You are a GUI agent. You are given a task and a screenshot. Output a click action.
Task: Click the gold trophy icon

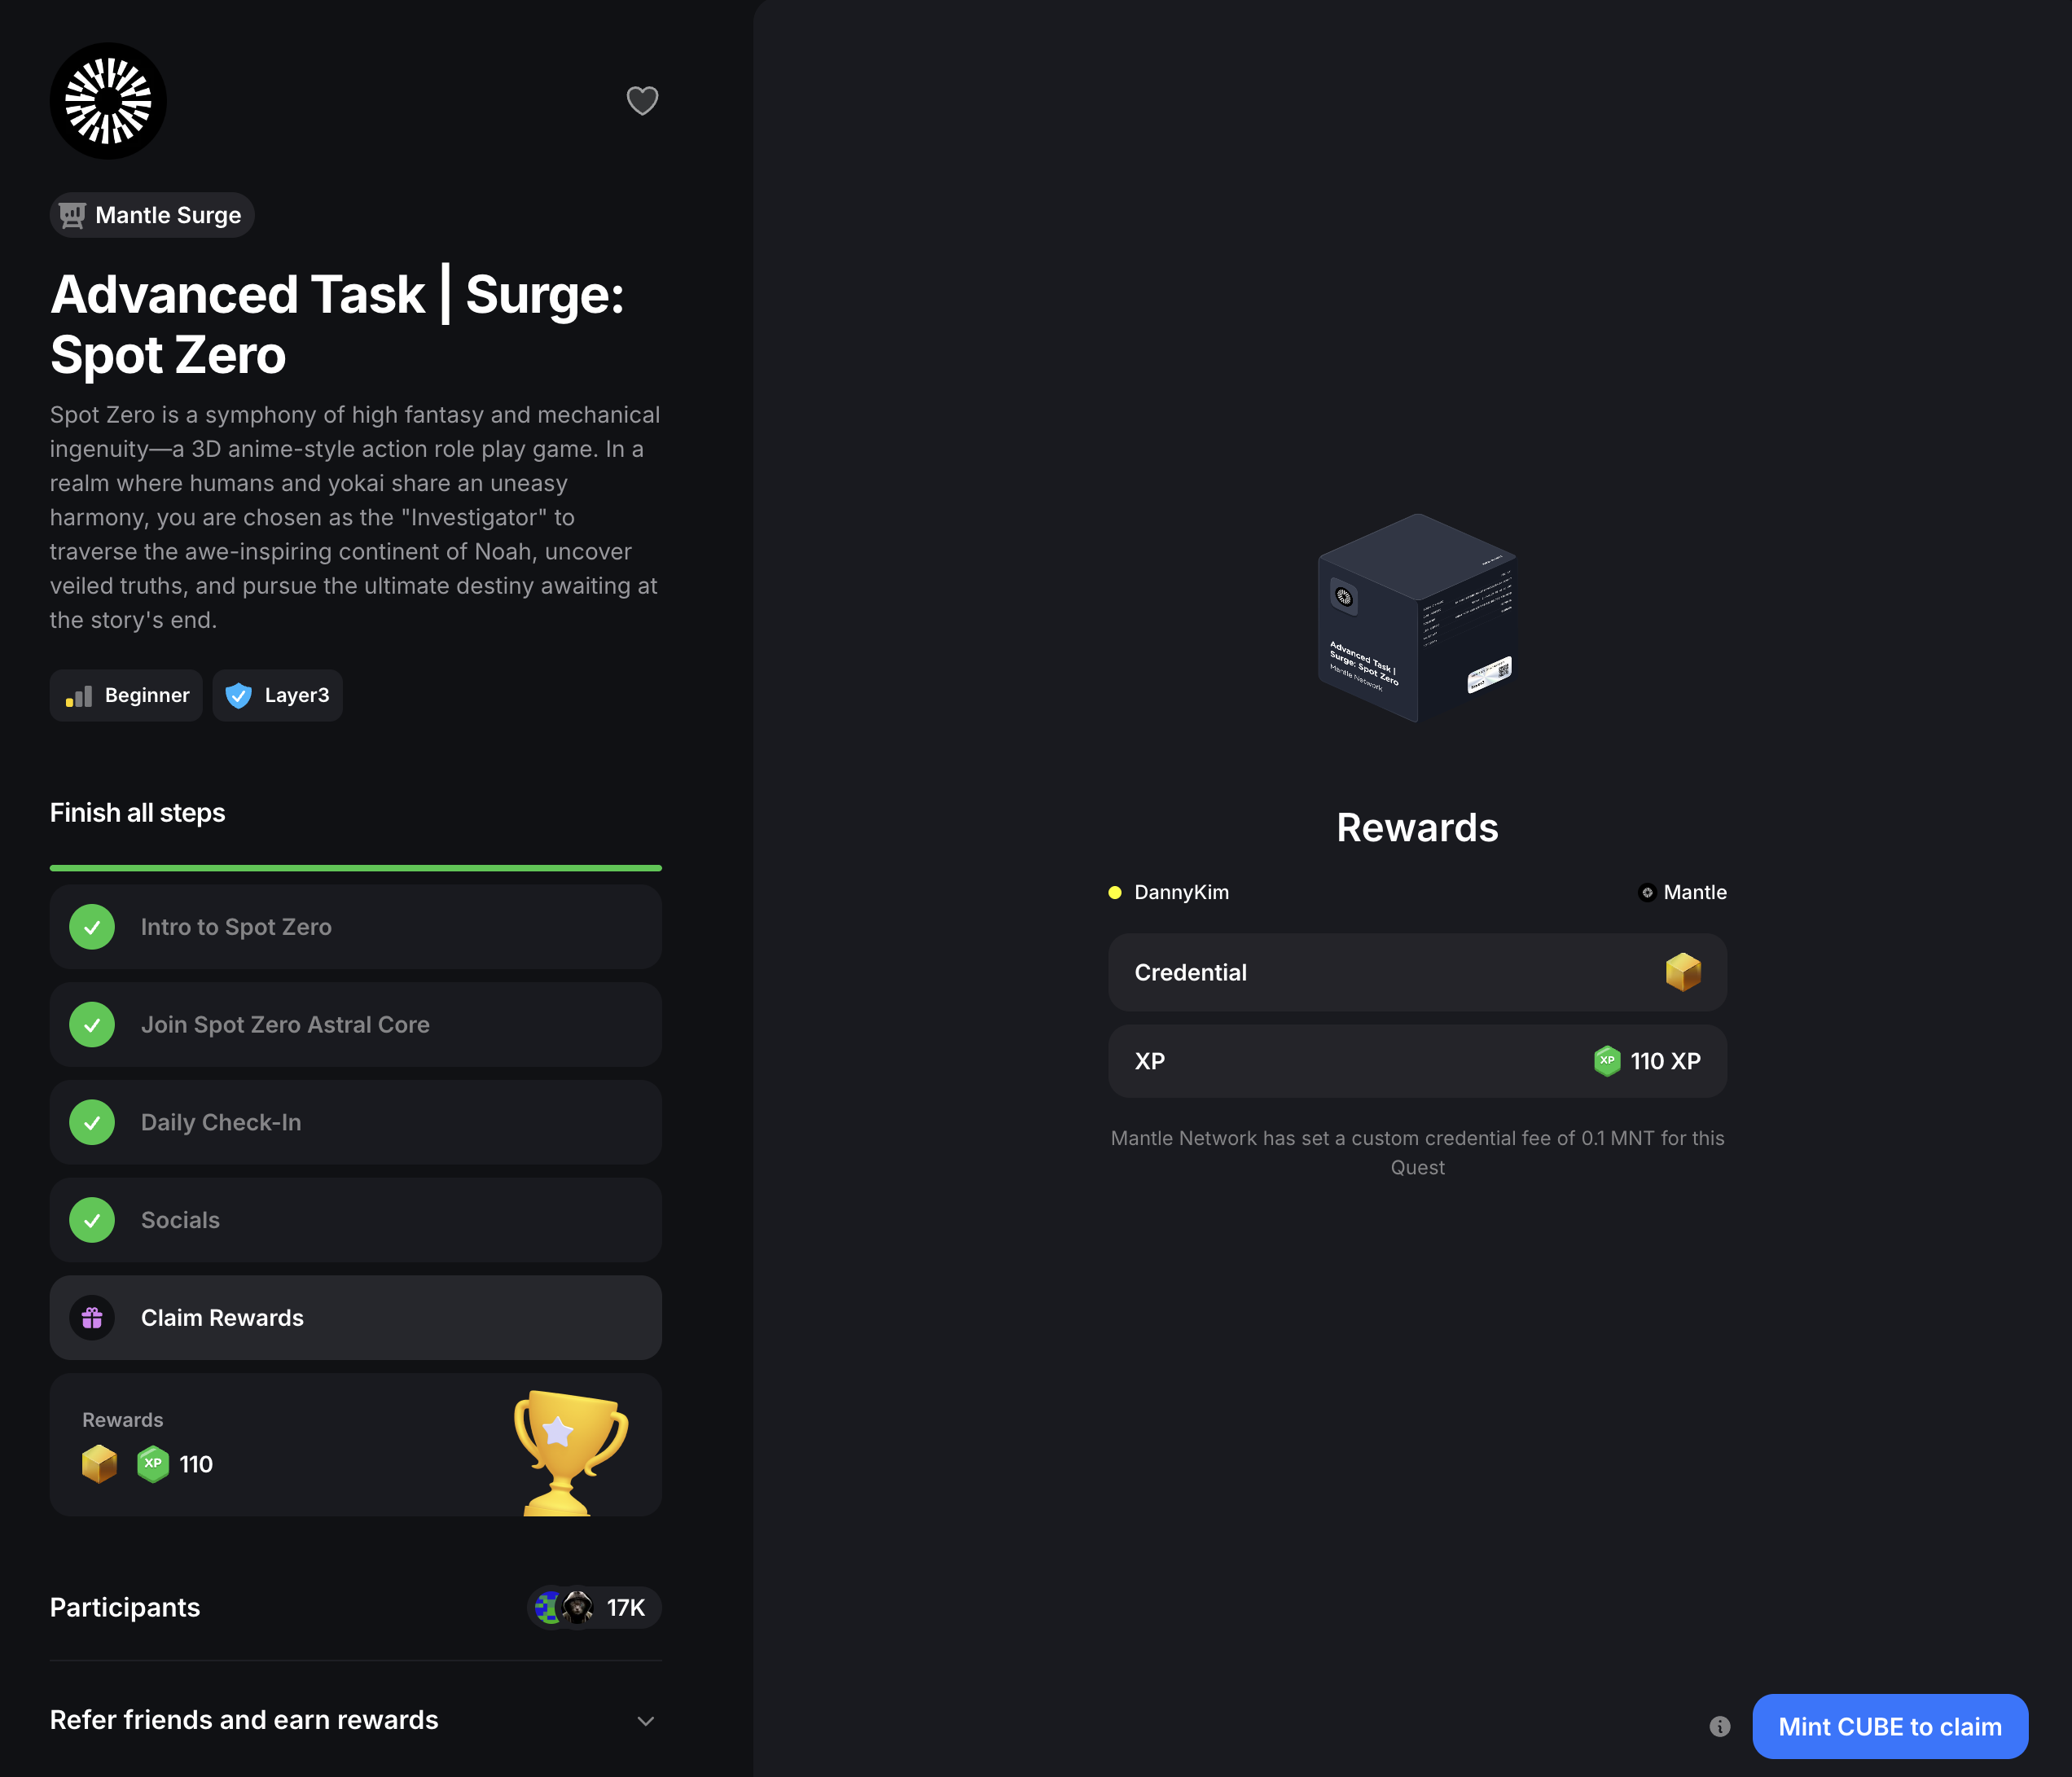click(569, 1450)
